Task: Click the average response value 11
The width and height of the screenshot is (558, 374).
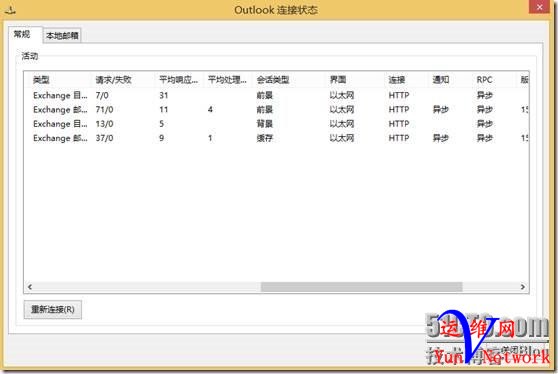Action: point(164,110)
